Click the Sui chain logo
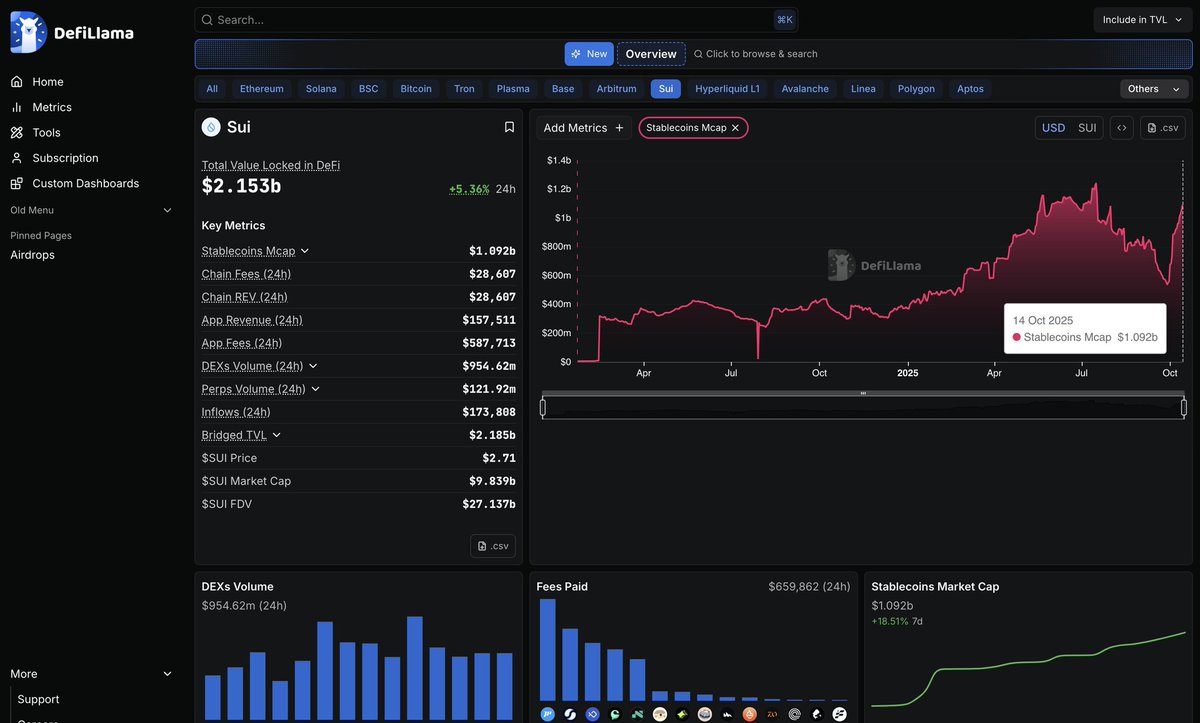The image size is (1200, 723). pyautogui.click(x=211, y=127)
